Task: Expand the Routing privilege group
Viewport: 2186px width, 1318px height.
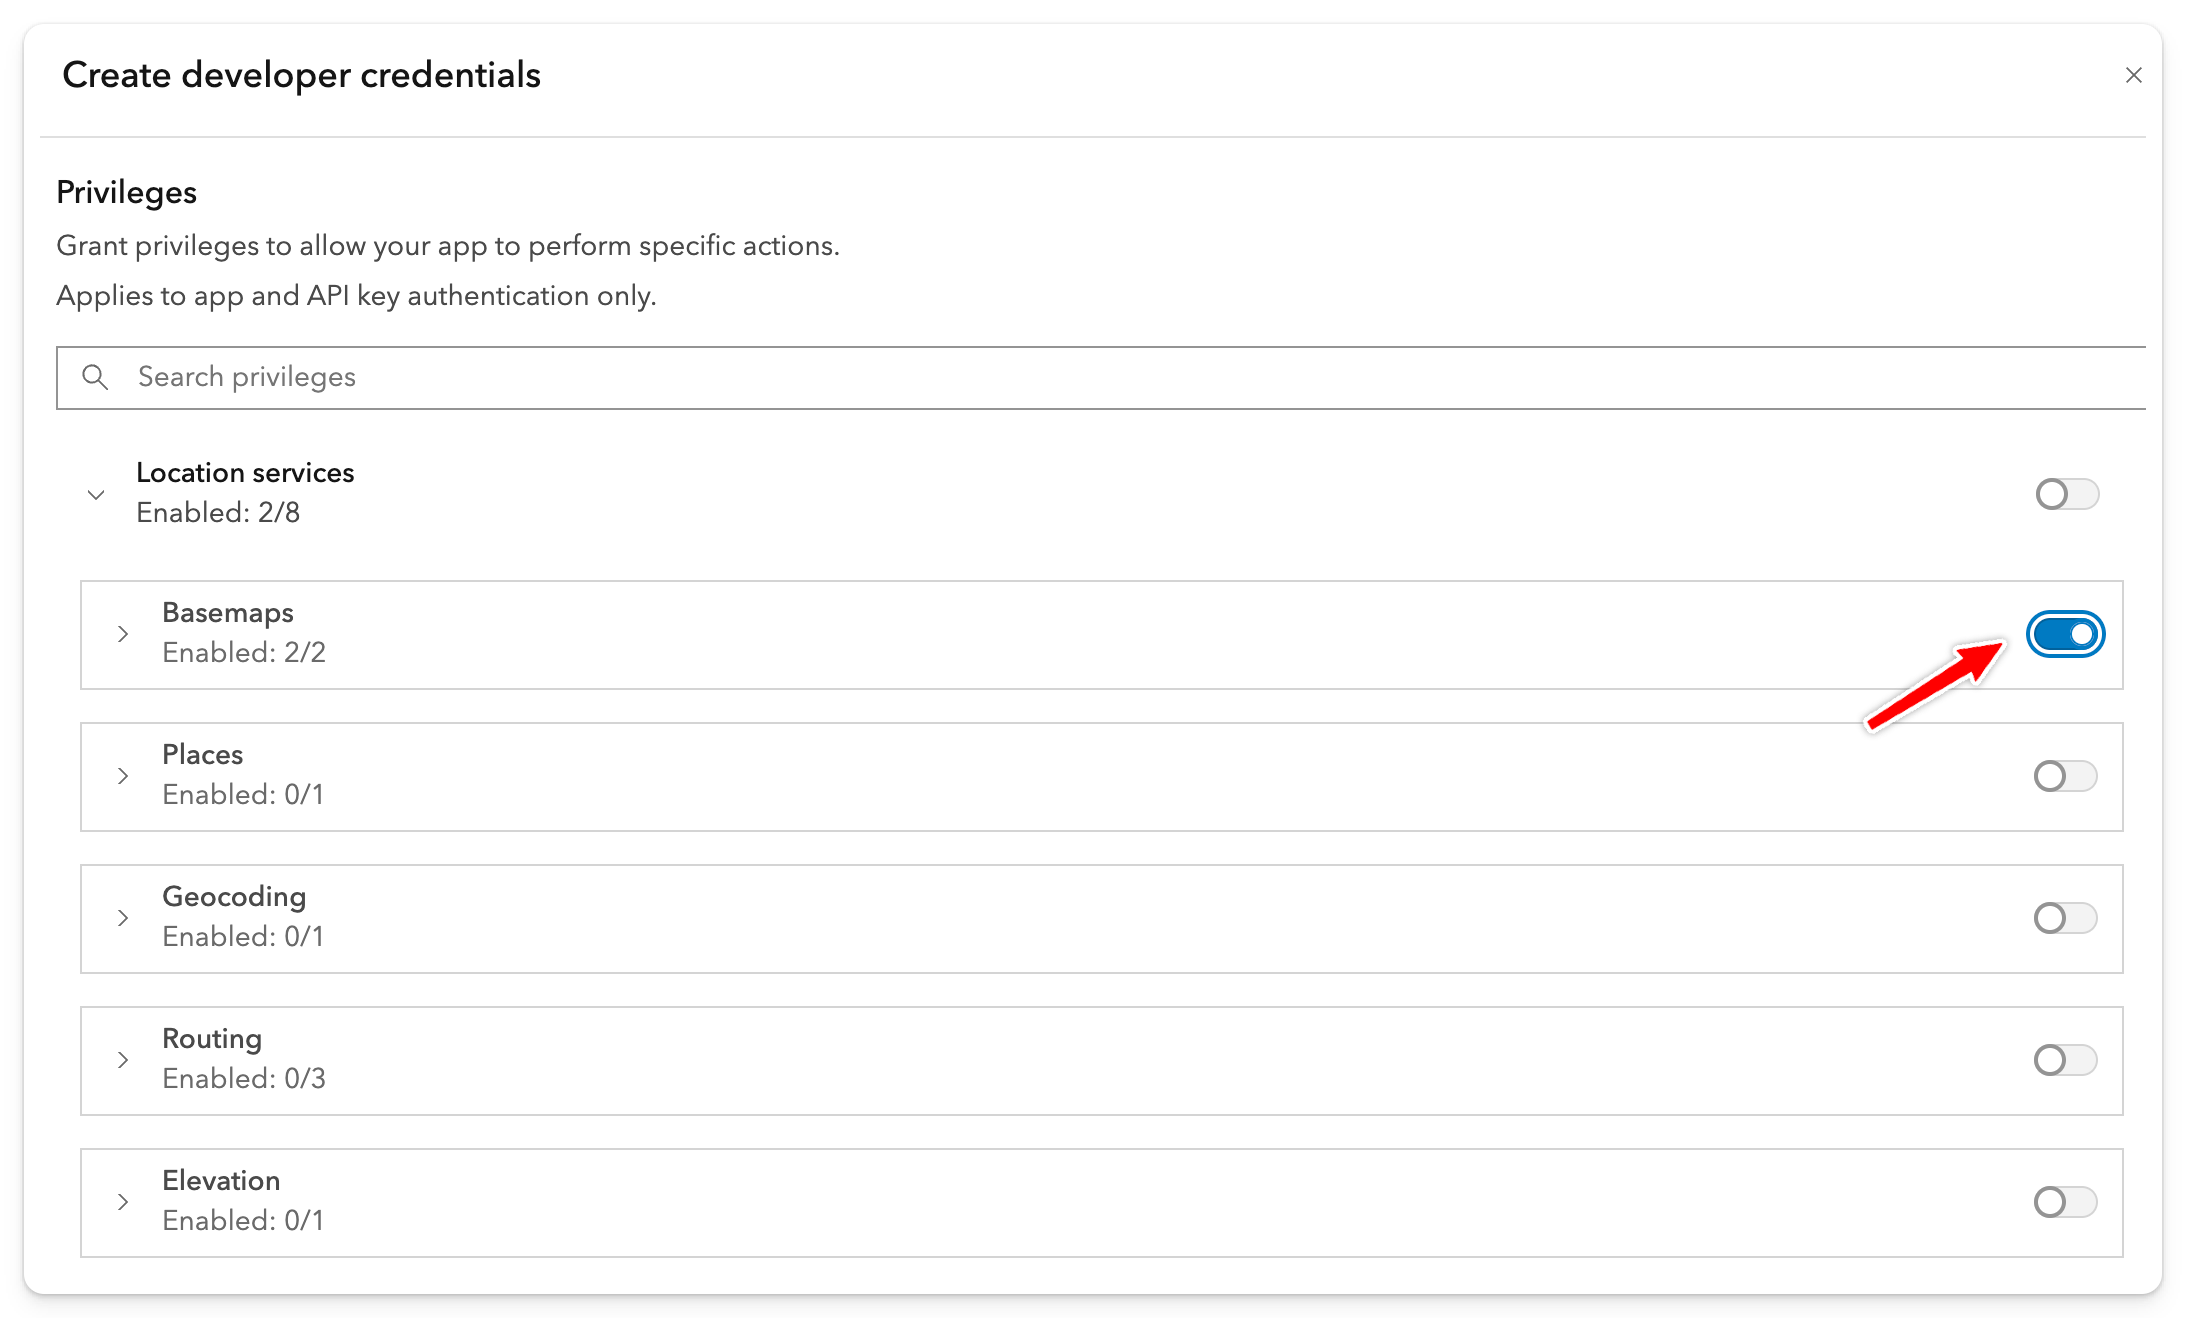Action: pos(123,1060)
